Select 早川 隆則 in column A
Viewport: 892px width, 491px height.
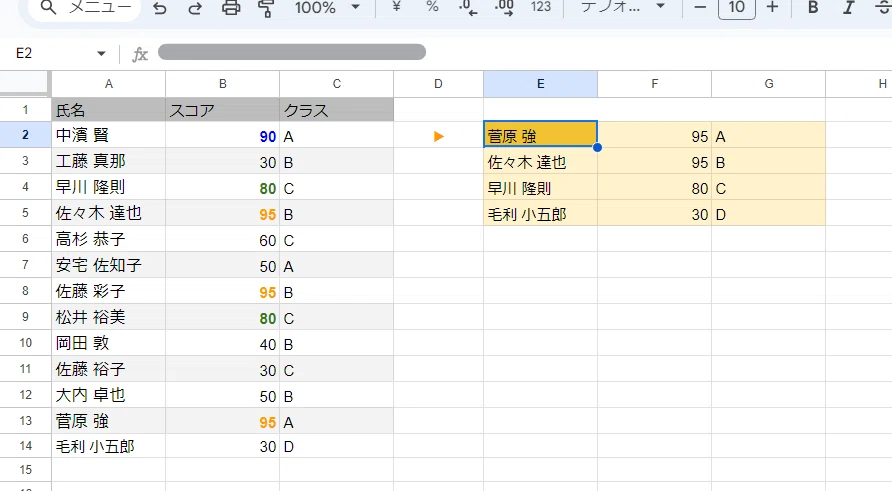tap(109, 187)
